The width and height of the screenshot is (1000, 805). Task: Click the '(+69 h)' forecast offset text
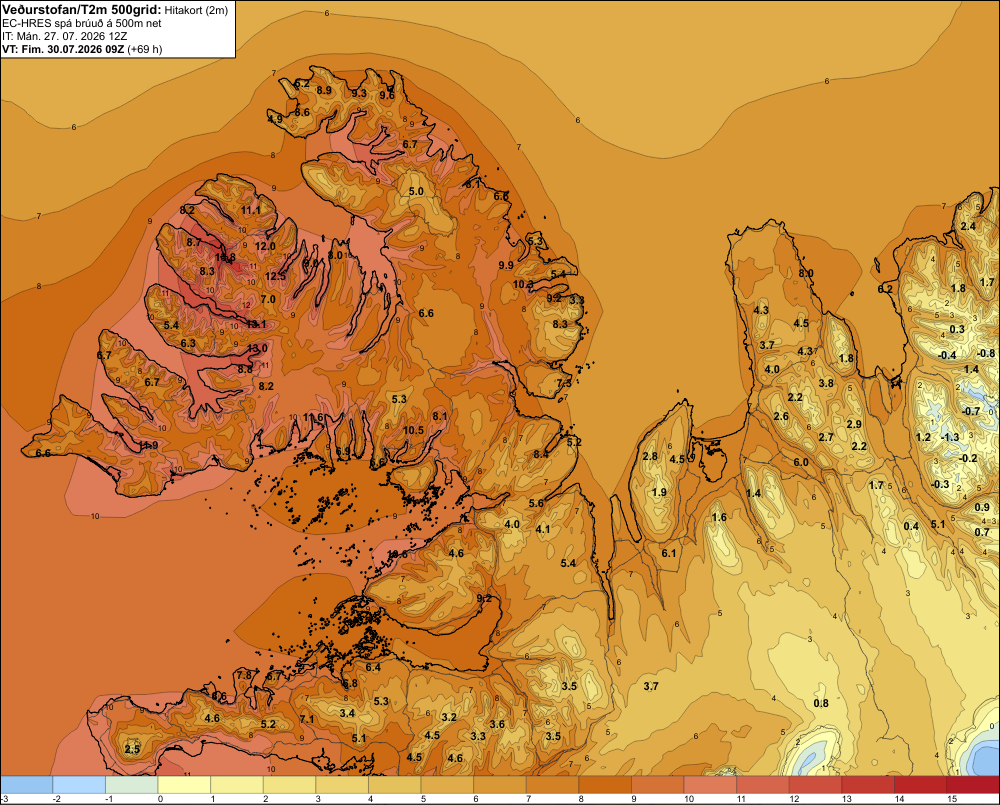pos(145,49)
